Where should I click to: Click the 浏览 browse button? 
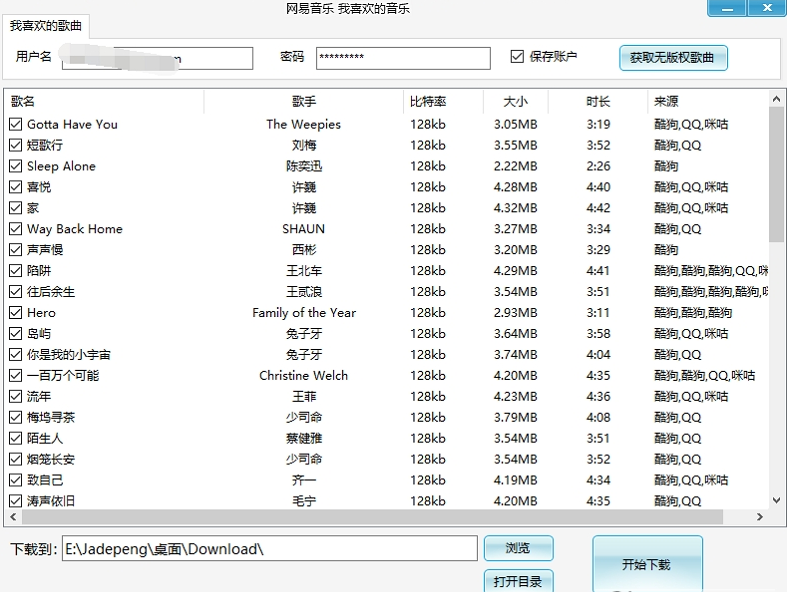pyautogui.click(x=518, y=548)
